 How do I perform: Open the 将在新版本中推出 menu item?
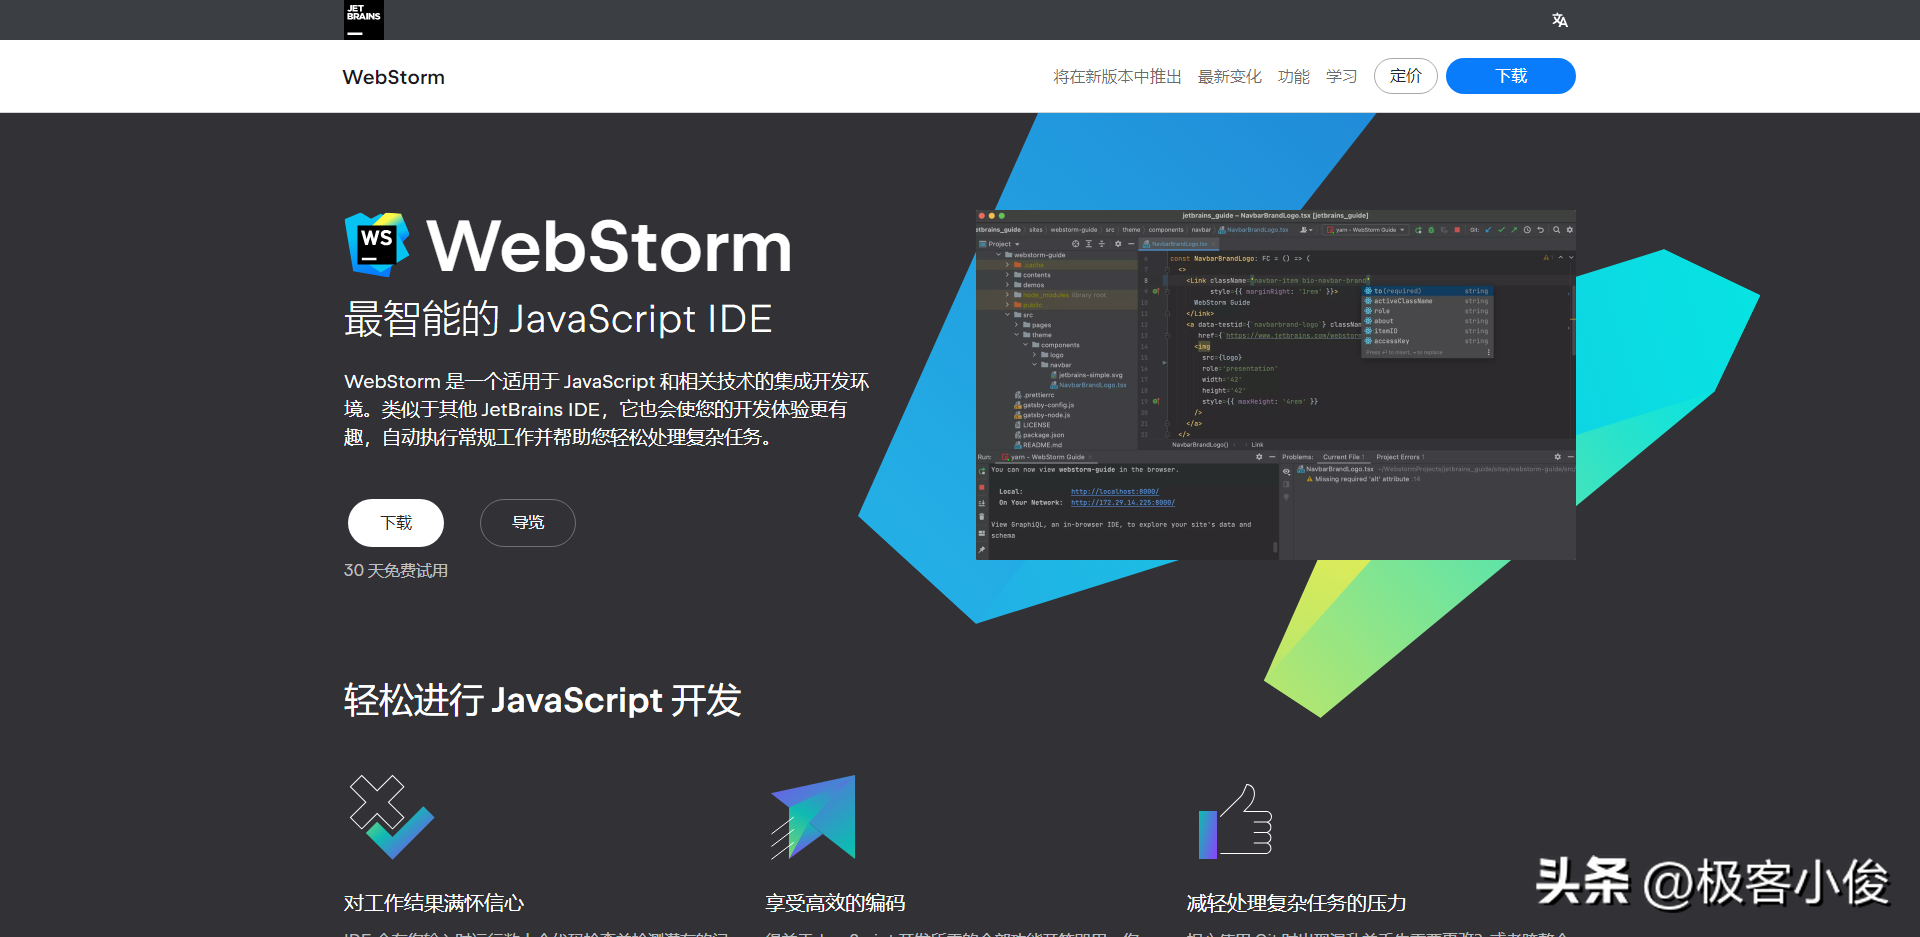pyautogui.click(x=1117, y=77)
